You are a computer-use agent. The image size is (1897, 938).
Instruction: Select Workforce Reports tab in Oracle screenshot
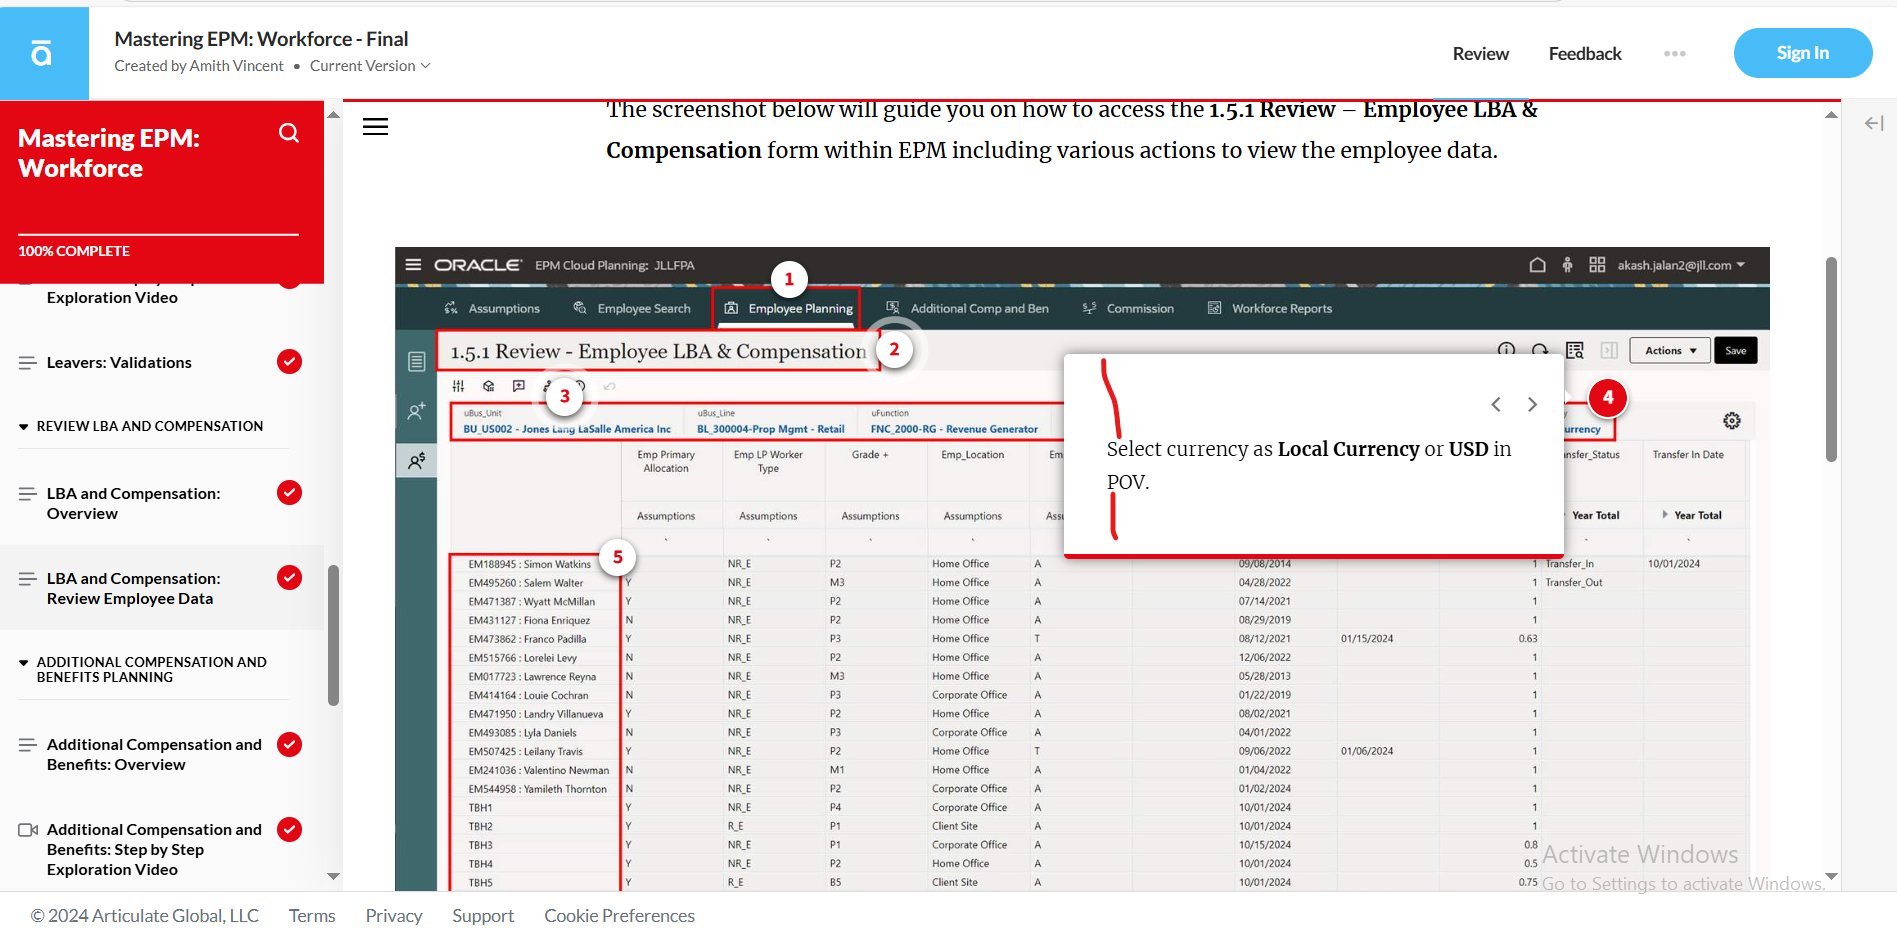[1270, 309]
